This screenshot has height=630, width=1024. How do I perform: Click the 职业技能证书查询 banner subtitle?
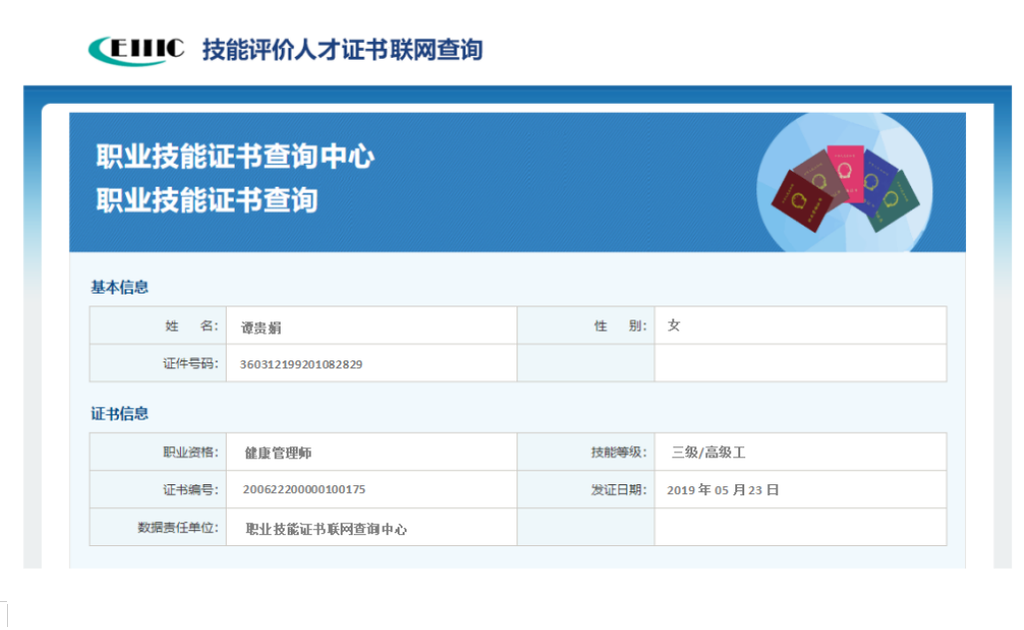pyautogui.click(x=207, y=200)
